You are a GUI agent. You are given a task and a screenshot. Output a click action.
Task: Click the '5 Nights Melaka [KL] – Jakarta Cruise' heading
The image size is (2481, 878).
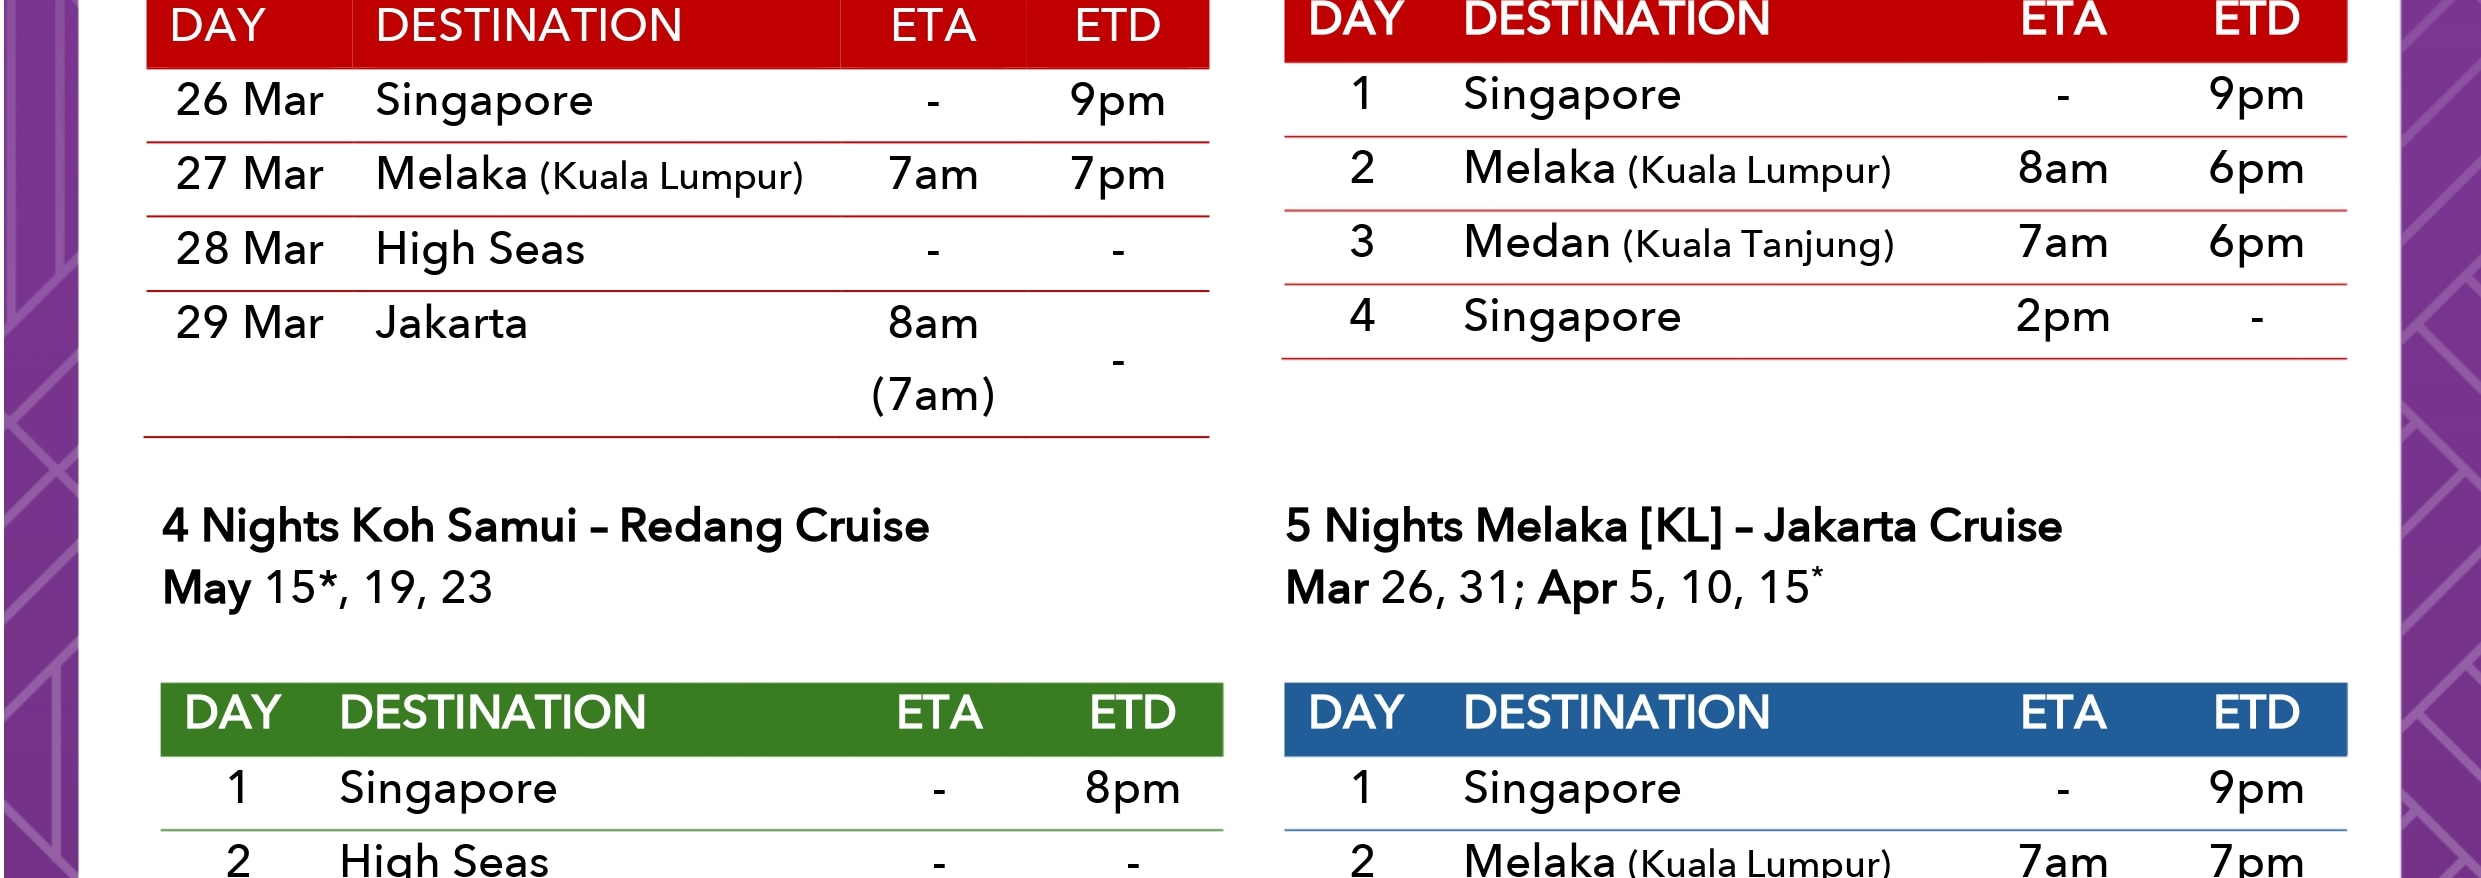[x=1674, y=526]
